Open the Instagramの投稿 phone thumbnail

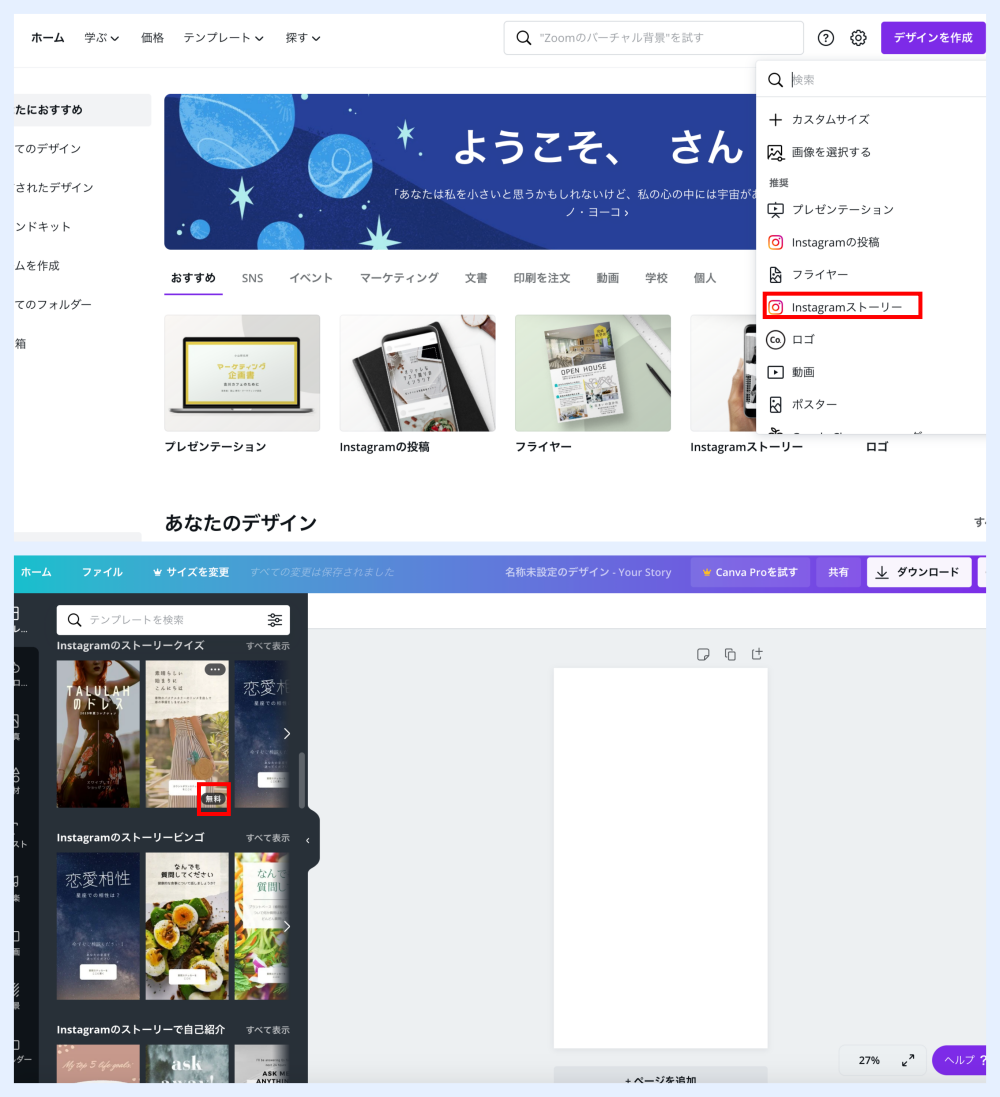pos(418,373)
